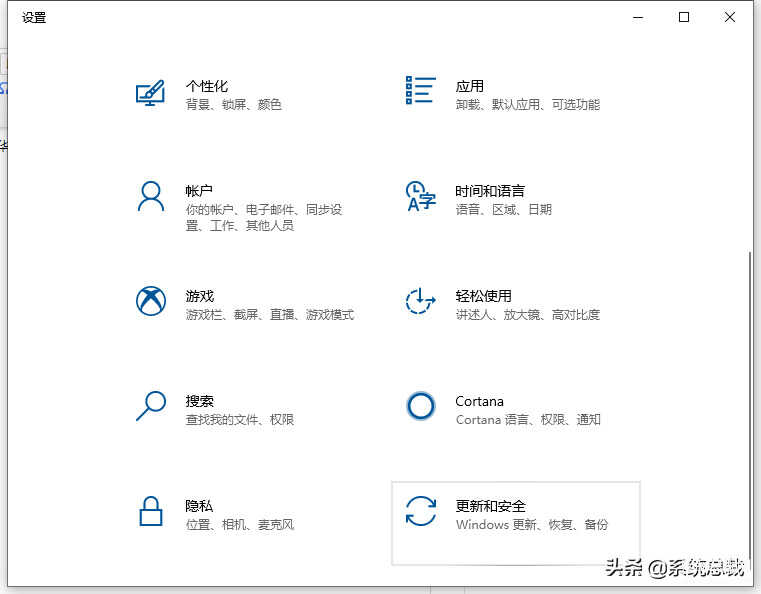Open the 个性化 paintbrush monitor icon

pos(150,93)
